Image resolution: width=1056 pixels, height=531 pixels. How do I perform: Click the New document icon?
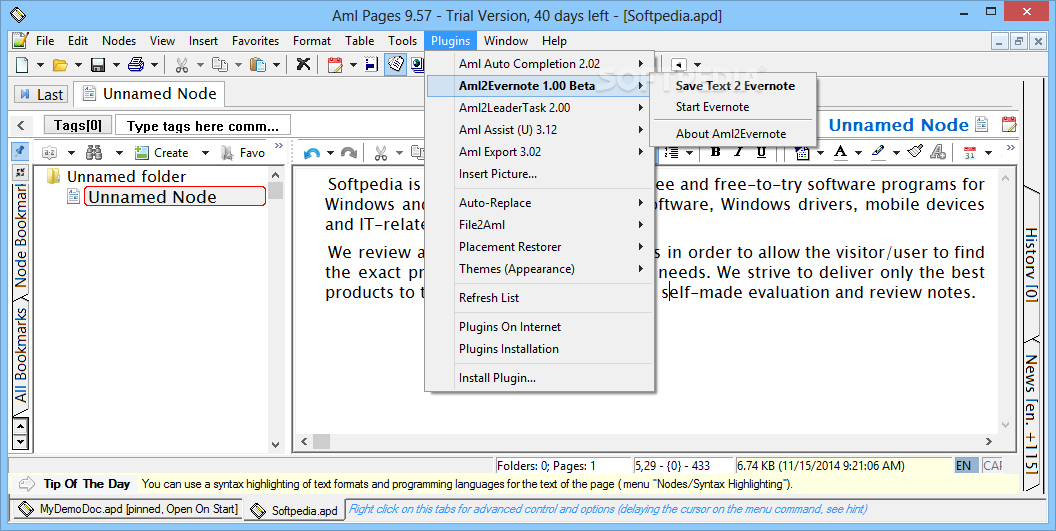pyautogui.click(x=22, y=65)
